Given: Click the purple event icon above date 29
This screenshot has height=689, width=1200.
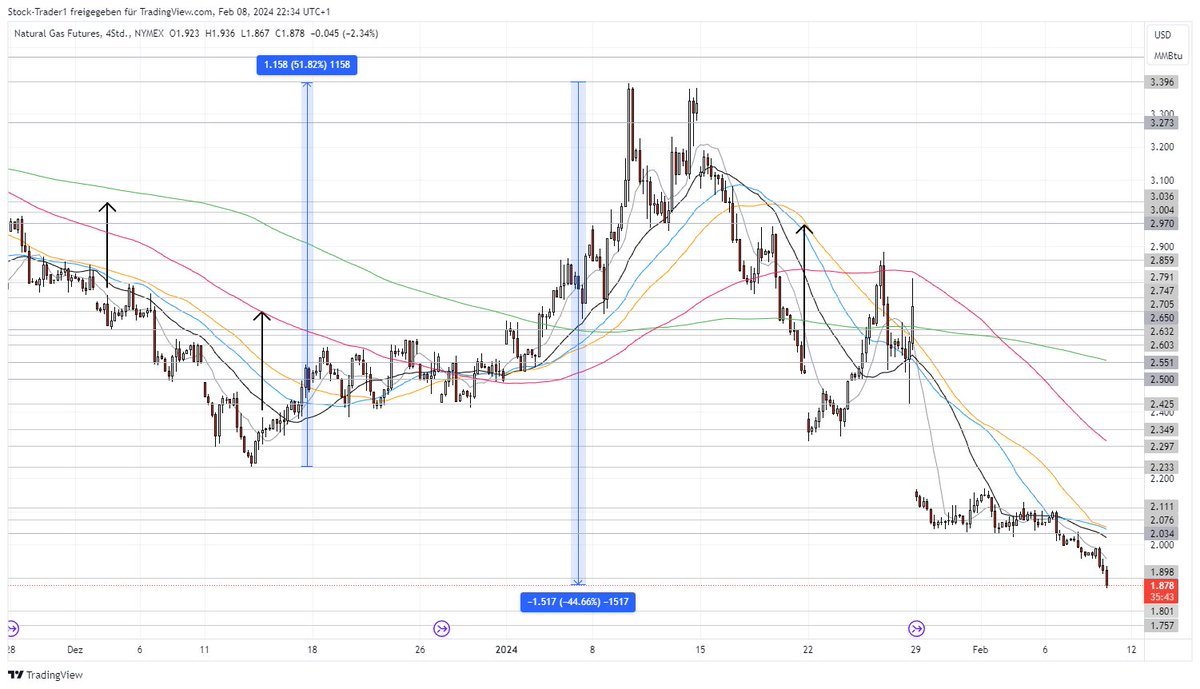Looking at the screenshot, I should point(916,628).
